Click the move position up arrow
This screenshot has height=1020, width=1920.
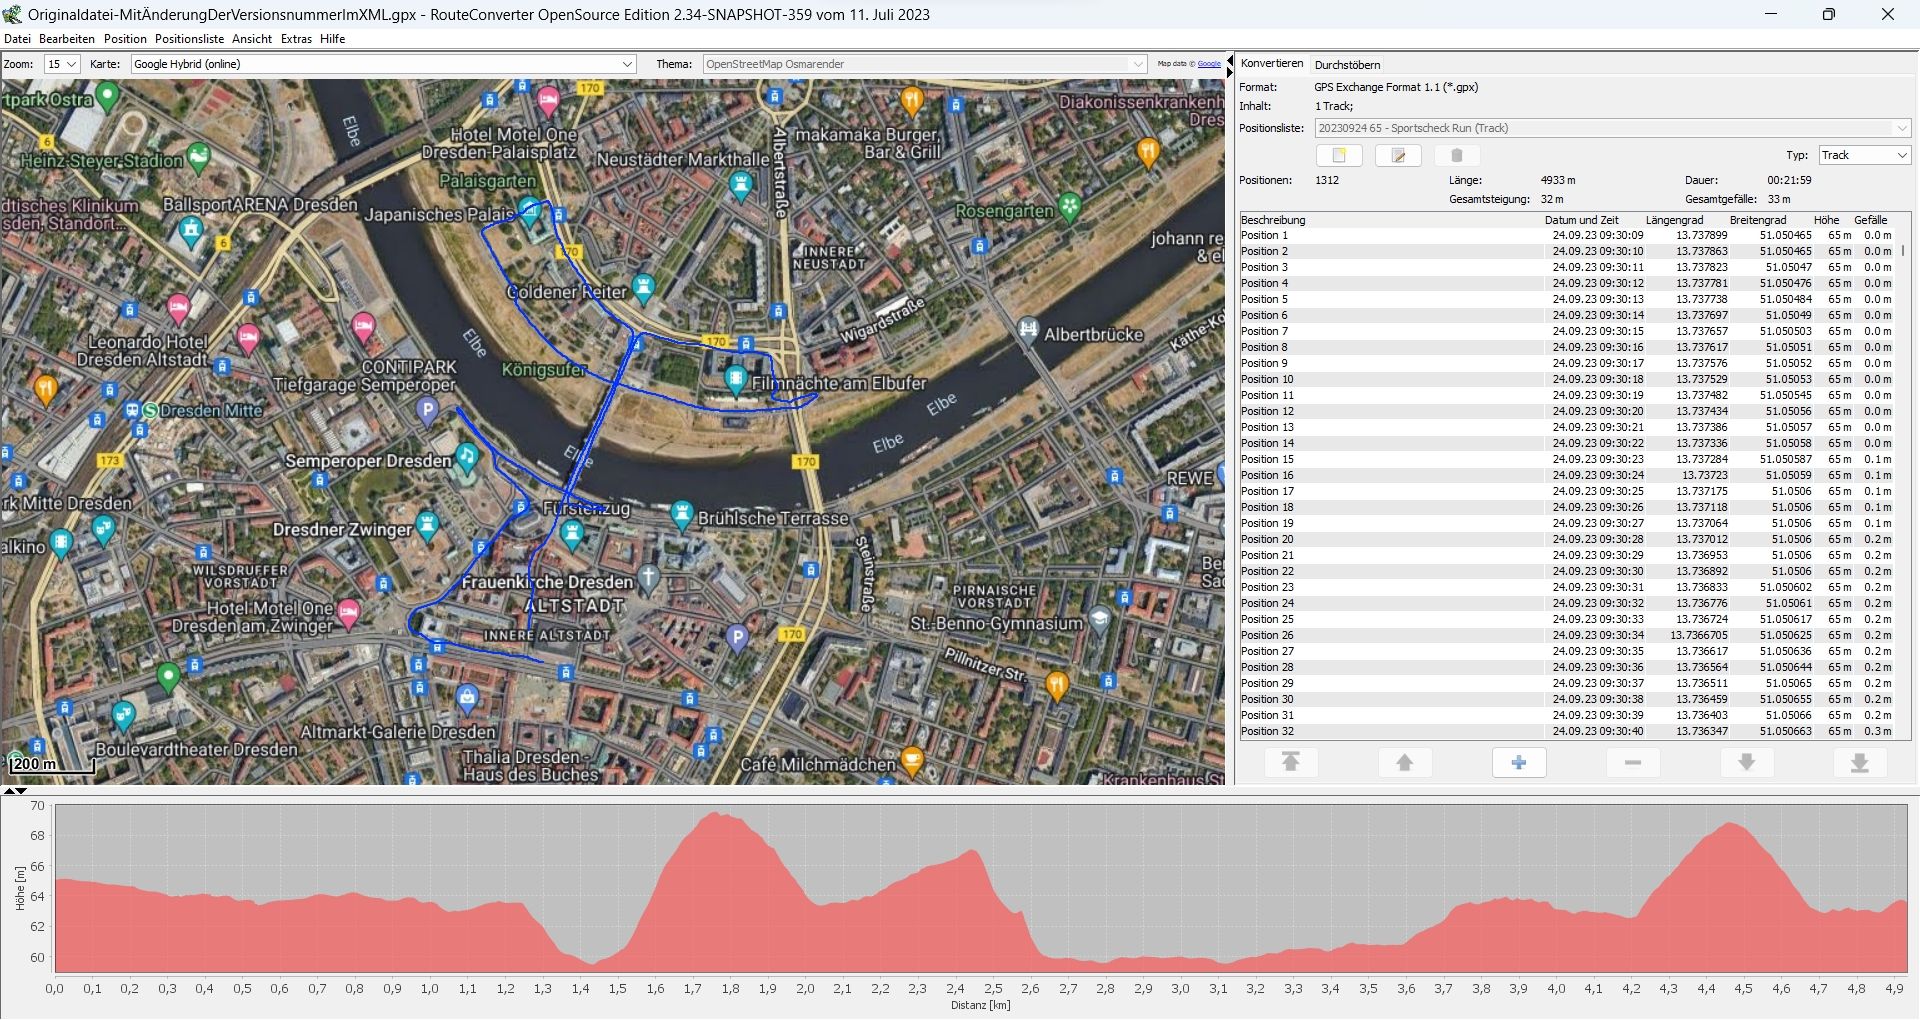(1404, 763)
